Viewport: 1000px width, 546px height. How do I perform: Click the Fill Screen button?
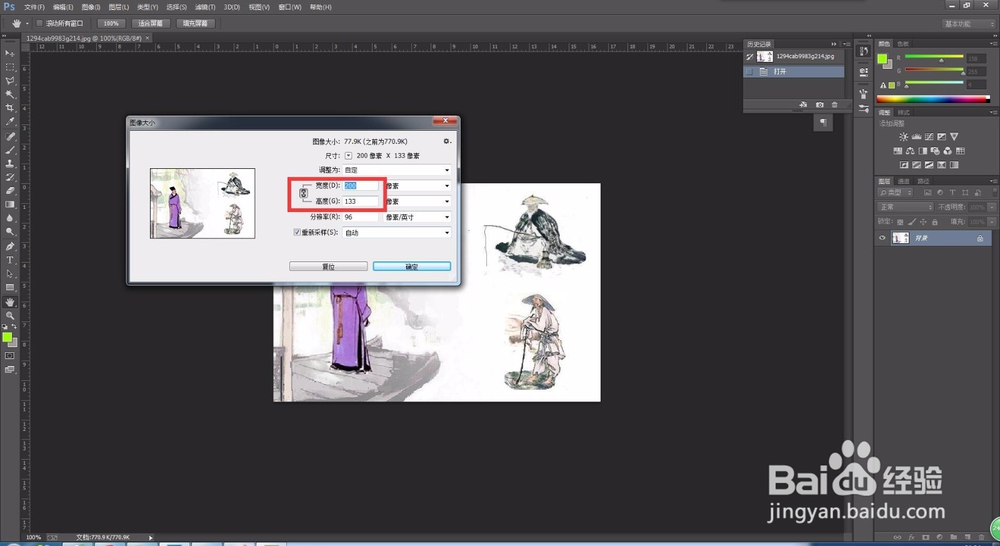tap(195, 24)
